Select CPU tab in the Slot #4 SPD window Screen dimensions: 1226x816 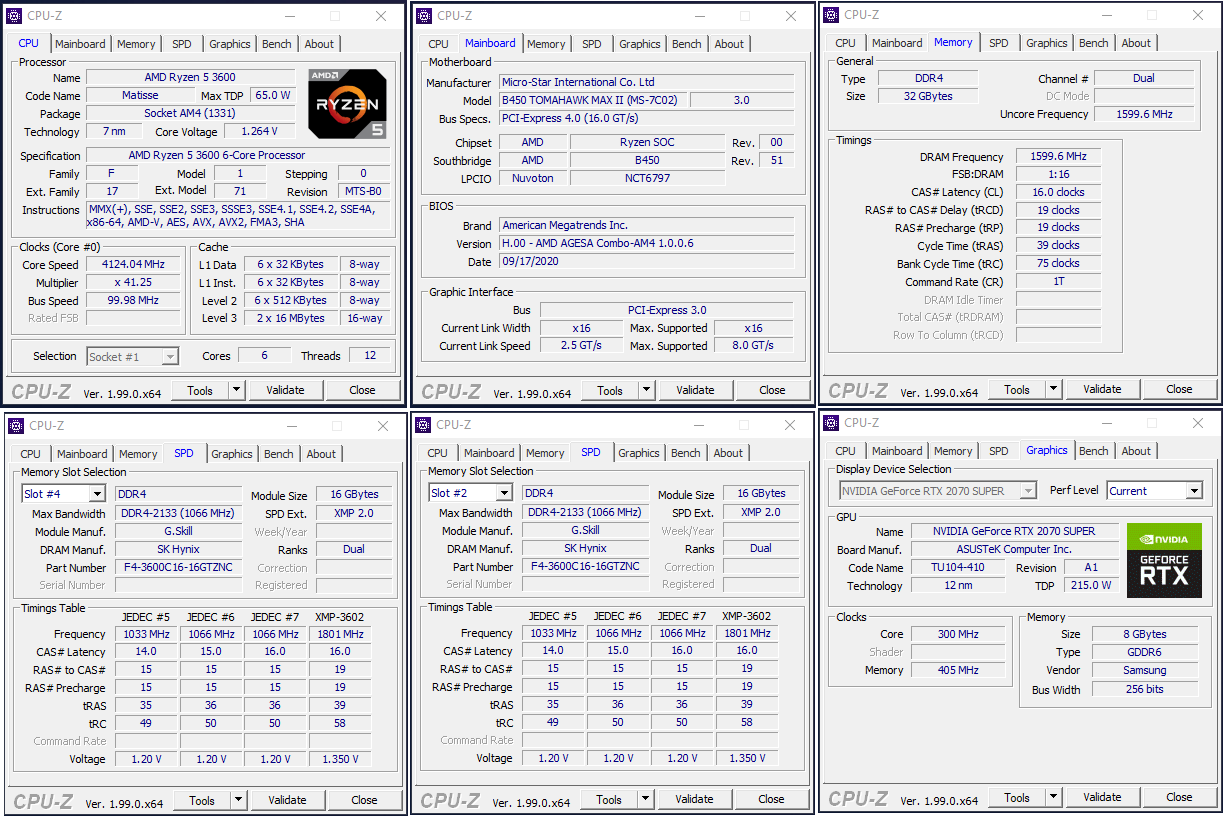tap(31, 454)
